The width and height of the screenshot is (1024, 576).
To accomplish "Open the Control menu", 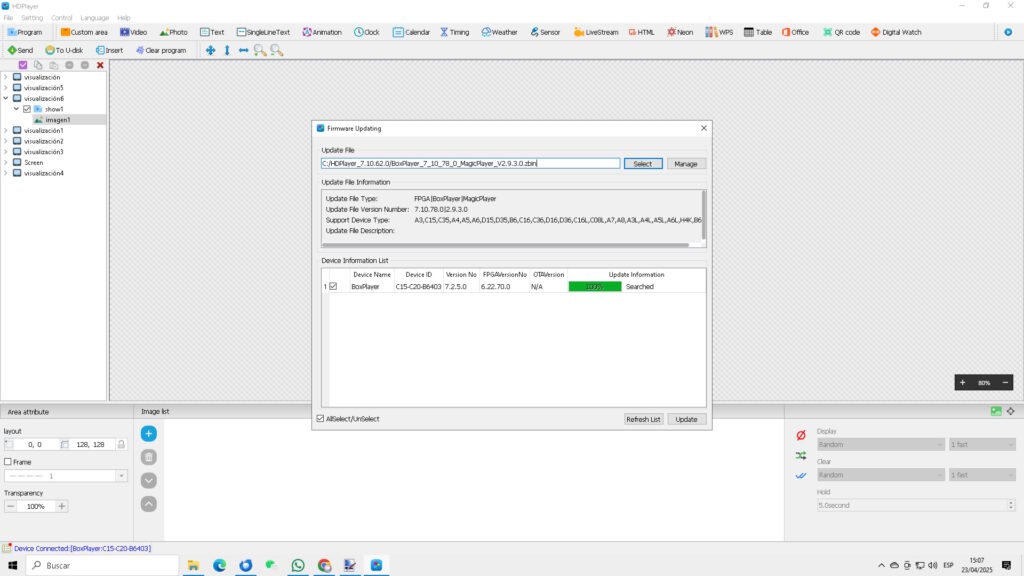I will click(61, 18).
